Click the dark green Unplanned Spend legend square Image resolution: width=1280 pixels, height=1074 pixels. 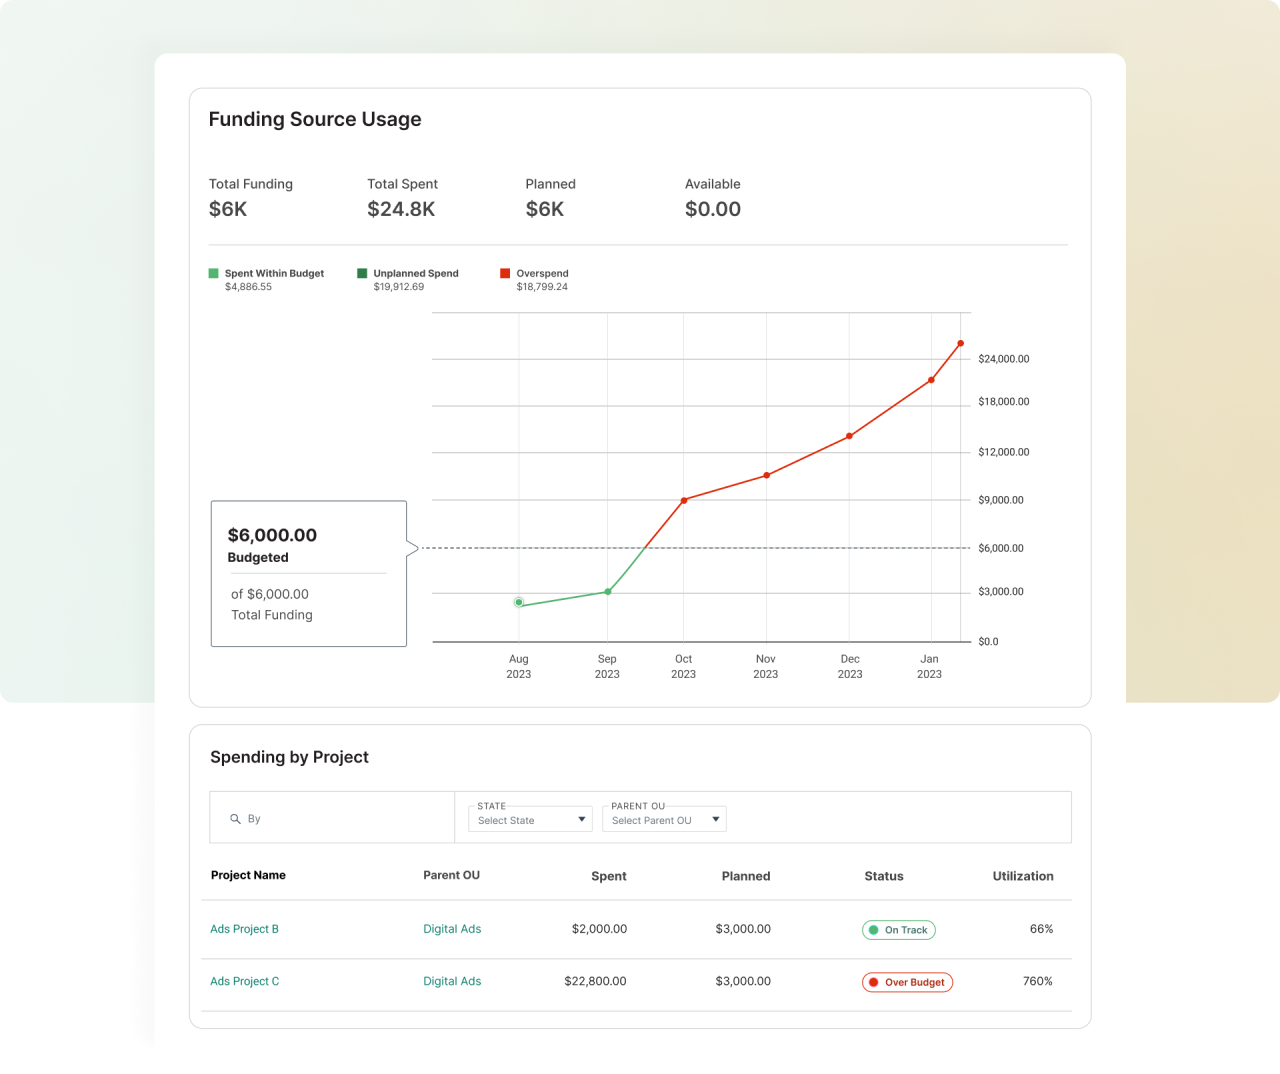tap(361, 272)
